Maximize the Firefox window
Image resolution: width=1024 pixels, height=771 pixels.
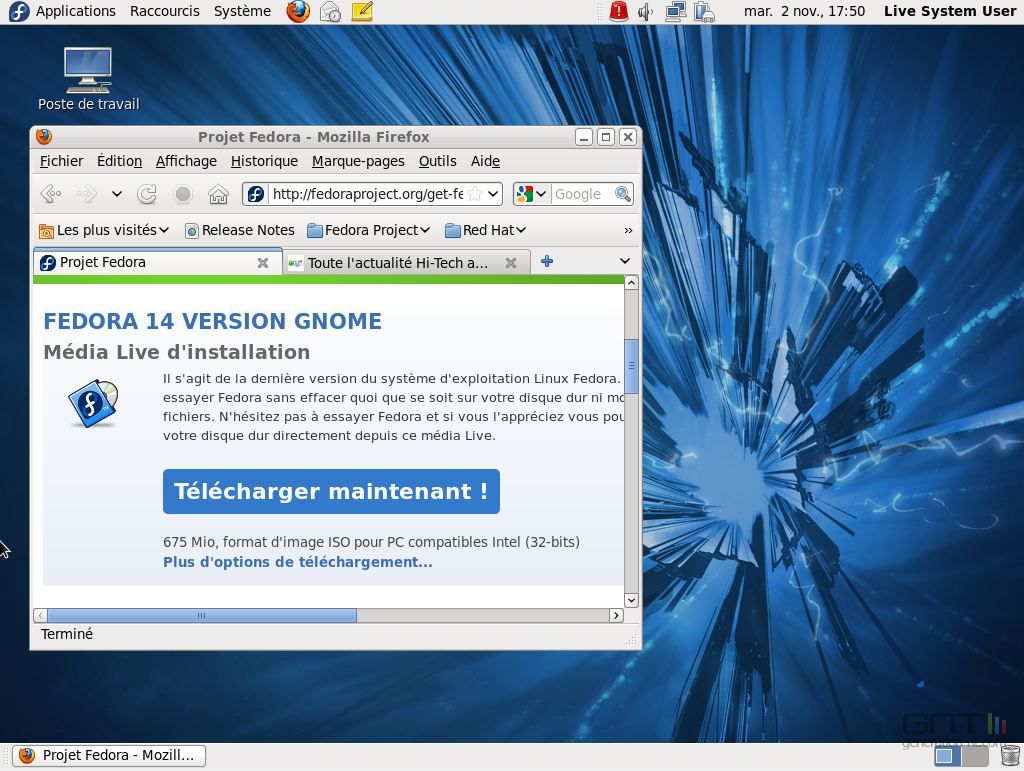click(605, 136)
